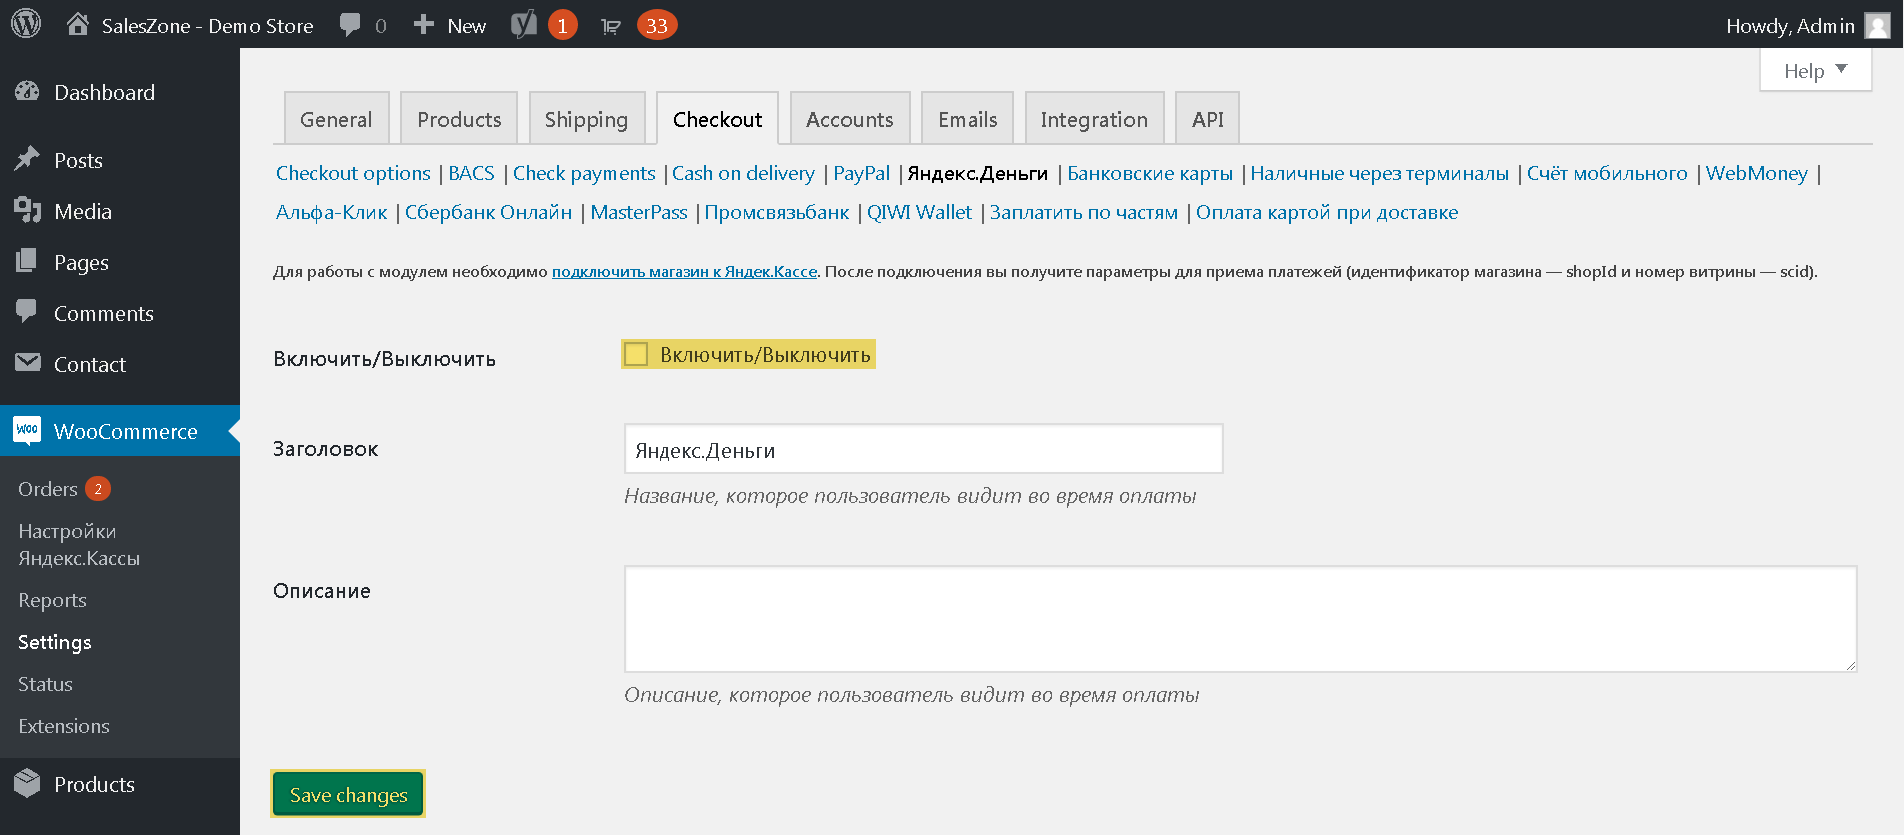
Task: Open the Shipping tab
Action: coord(587,119)
